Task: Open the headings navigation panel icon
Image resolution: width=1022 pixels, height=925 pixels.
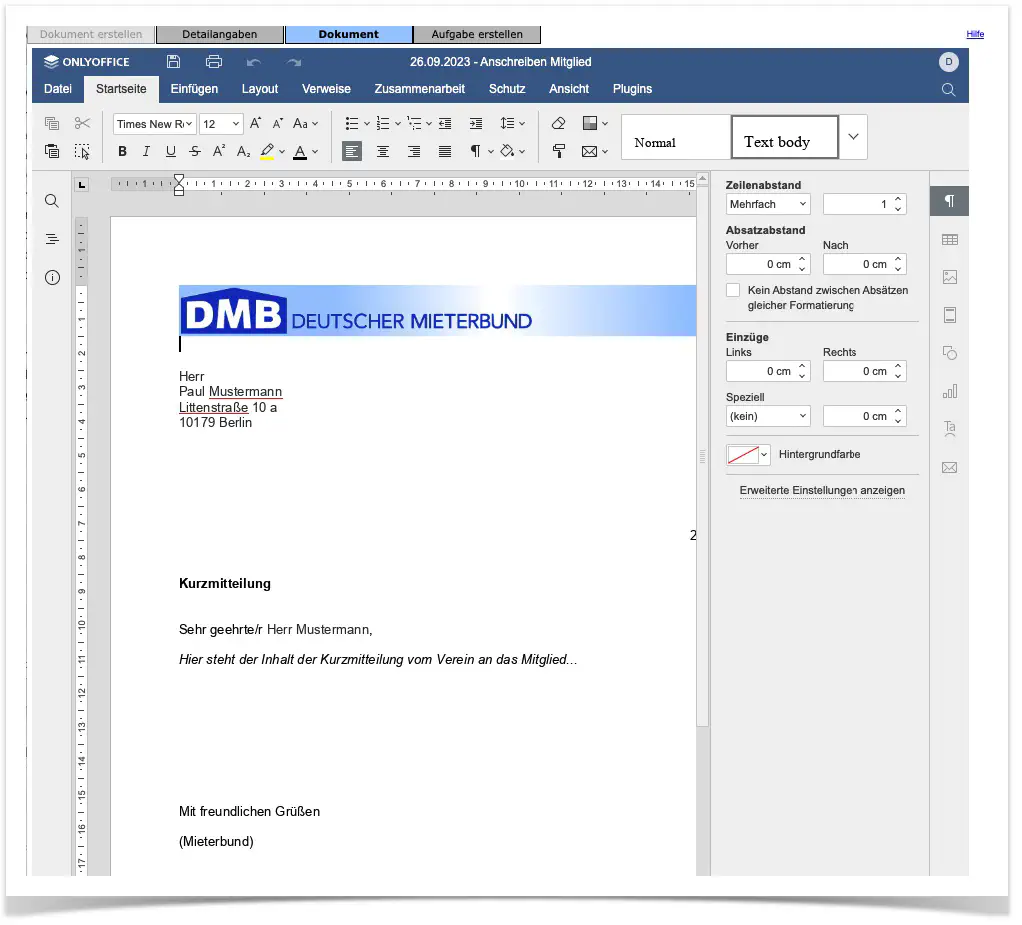Action: click(52, 239)
